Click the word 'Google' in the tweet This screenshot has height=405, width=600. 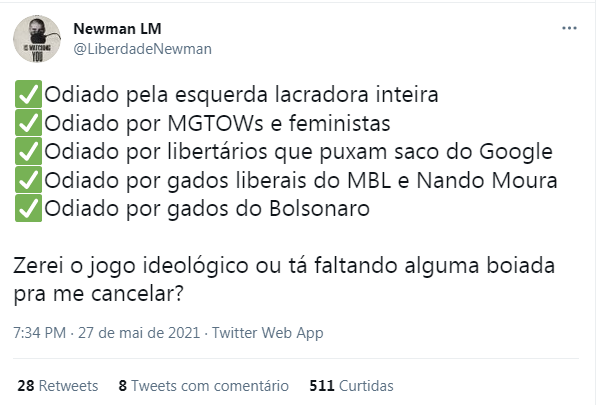click(516, 152)
